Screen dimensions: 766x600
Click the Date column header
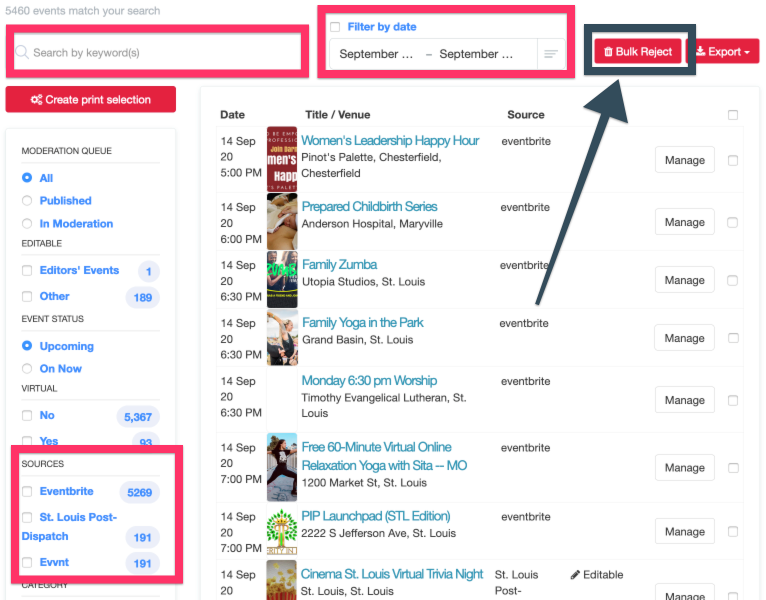pos(232,115)
